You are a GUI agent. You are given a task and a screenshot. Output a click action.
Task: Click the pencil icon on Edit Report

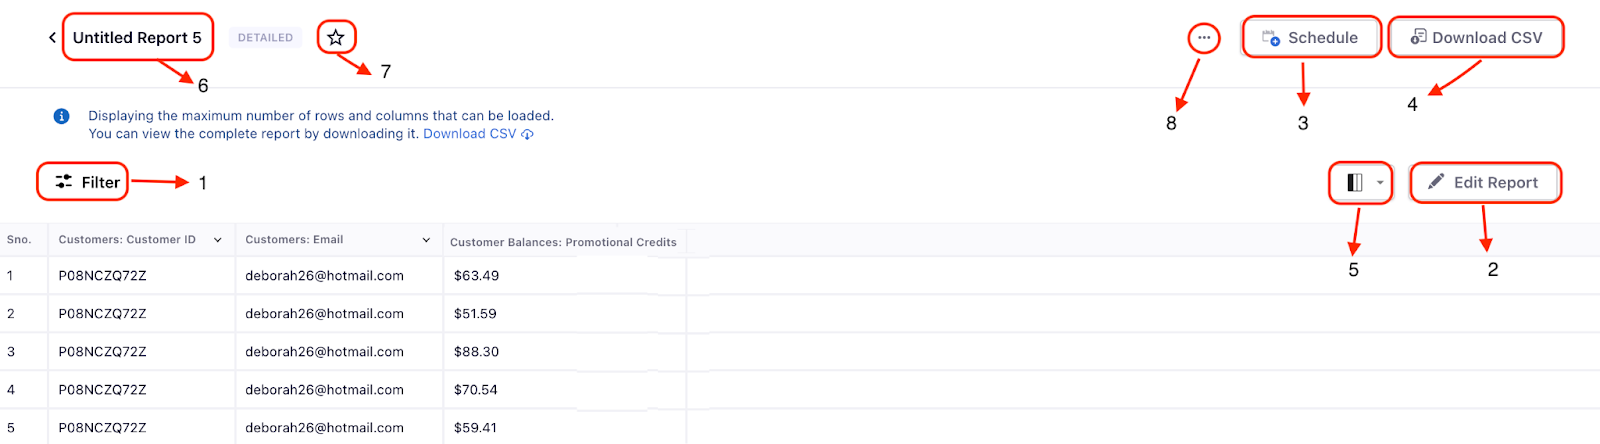1436,182
